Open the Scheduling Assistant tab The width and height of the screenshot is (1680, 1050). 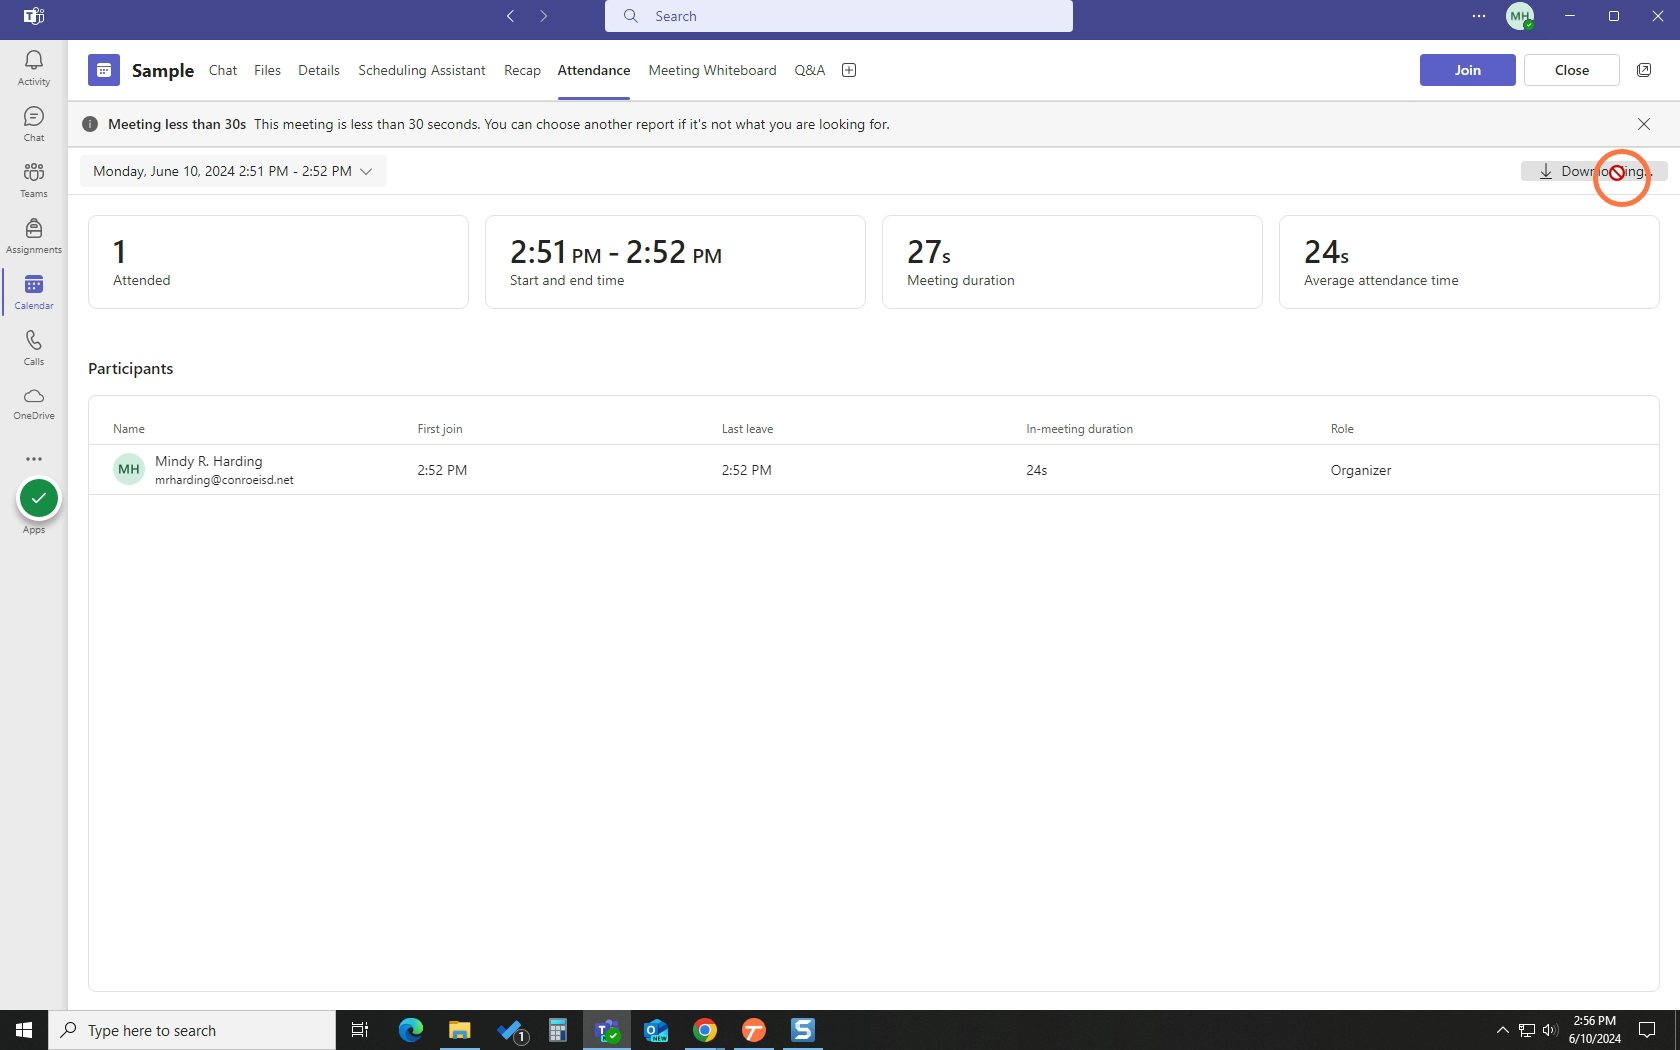click(422, 70)
